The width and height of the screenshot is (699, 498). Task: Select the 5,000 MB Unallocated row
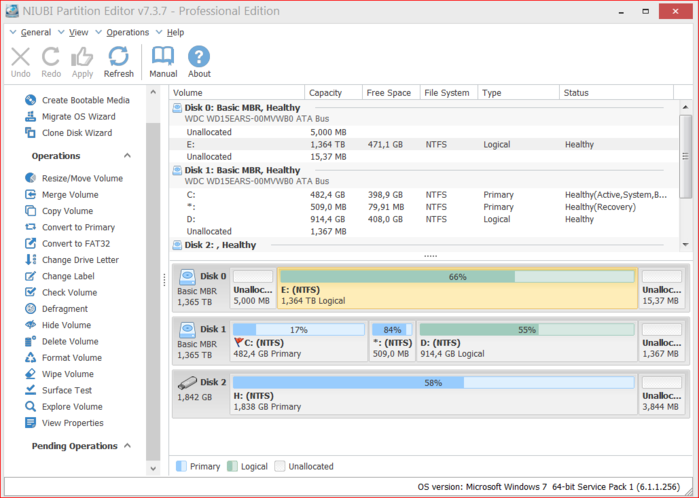click(x=424, y=132)
